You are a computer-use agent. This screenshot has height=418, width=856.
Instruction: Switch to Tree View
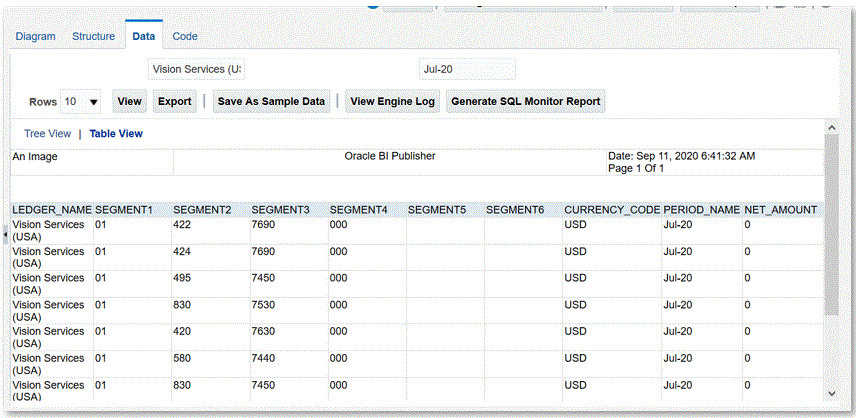click(x=47, y=133)
